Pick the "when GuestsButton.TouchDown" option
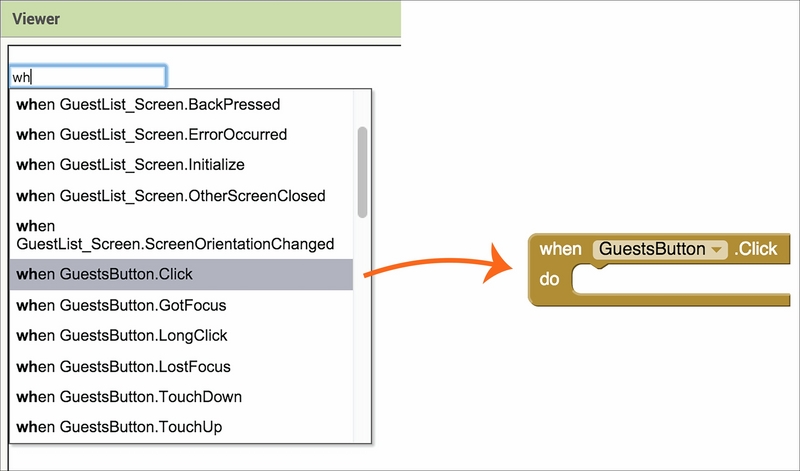The image size is (800, 471). pyautogui.click(x=129, y=397)
